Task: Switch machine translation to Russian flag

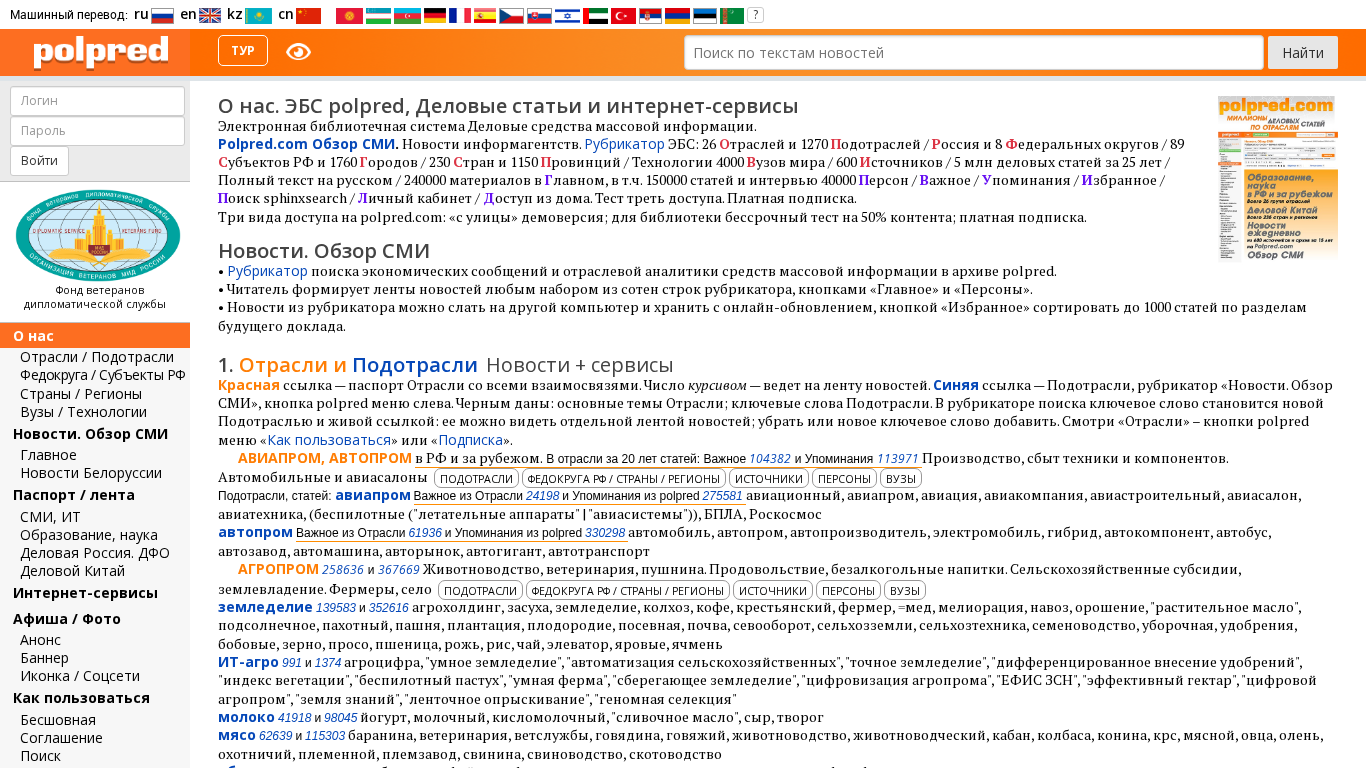Action: pyautogui.click(x=162, y=16)
